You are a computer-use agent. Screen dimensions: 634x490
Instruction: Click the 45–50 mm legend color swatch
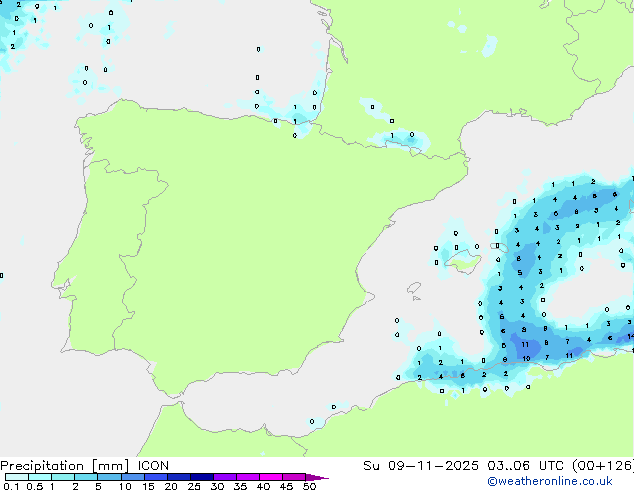pyautogui.click(x=294, y=477)
